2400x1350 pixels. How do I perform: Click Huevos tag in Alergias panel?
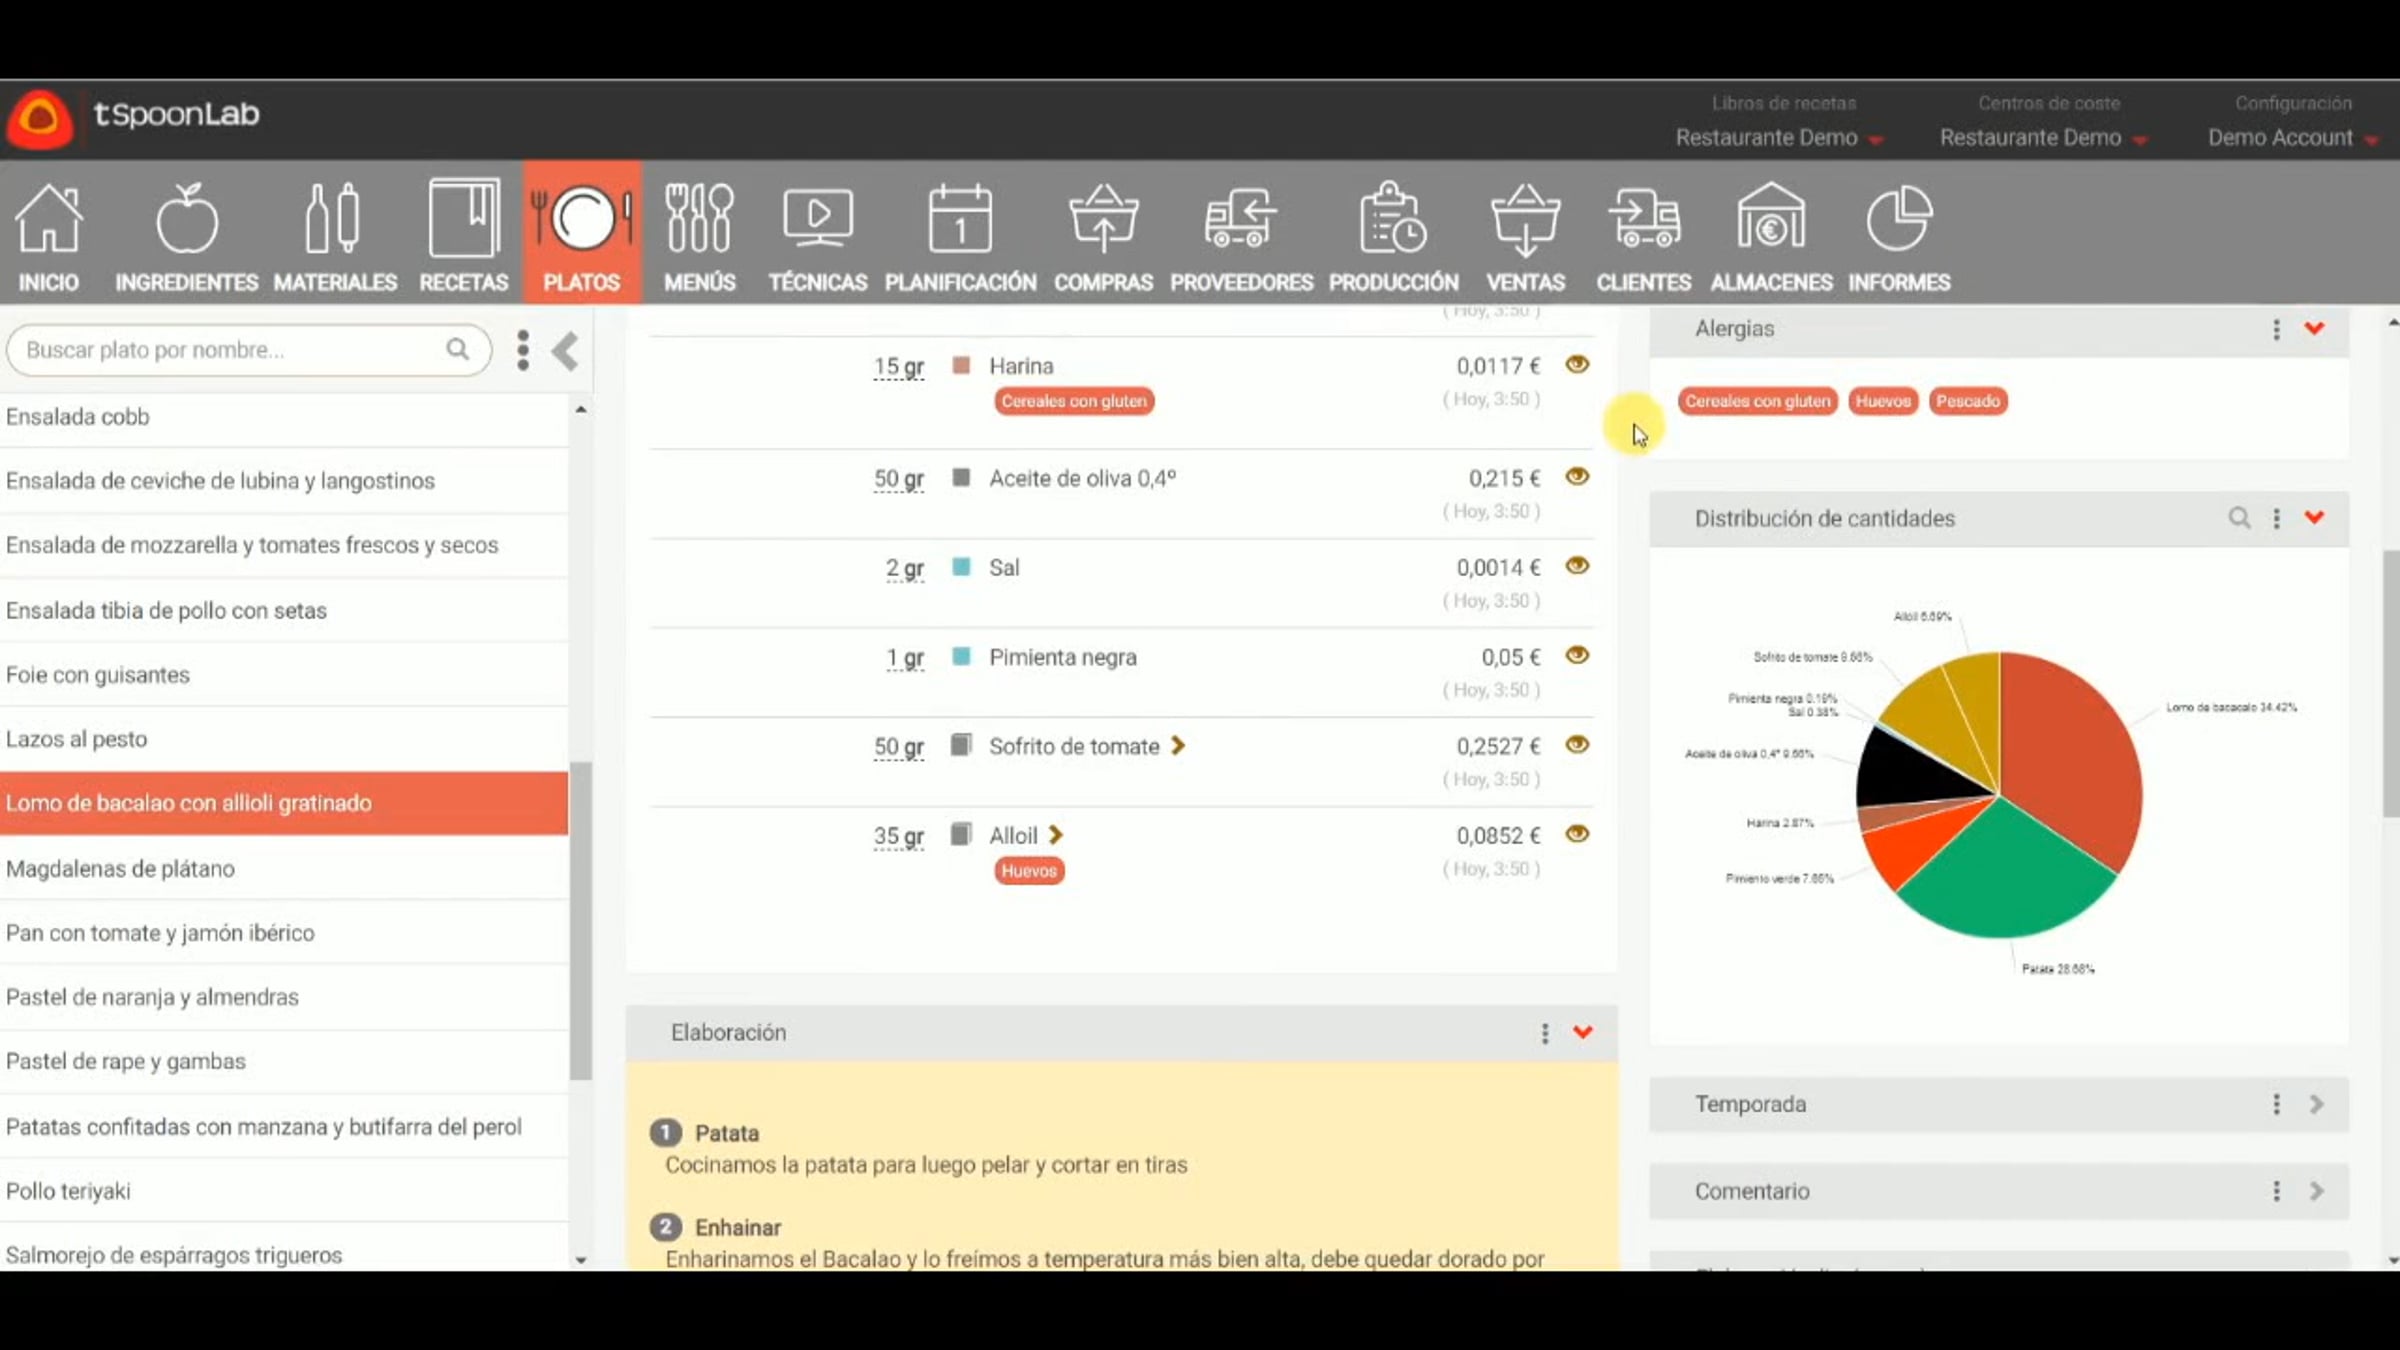(x=1883, y=401)
